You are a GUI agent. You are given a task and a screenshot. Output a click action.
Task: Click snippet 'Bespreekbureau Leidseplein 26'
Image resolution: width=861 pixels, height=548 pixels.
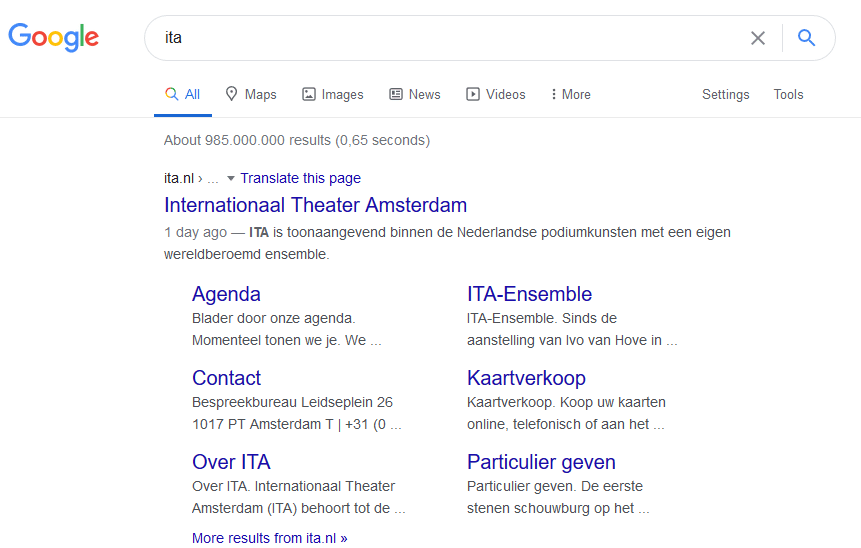coord(292,402)
